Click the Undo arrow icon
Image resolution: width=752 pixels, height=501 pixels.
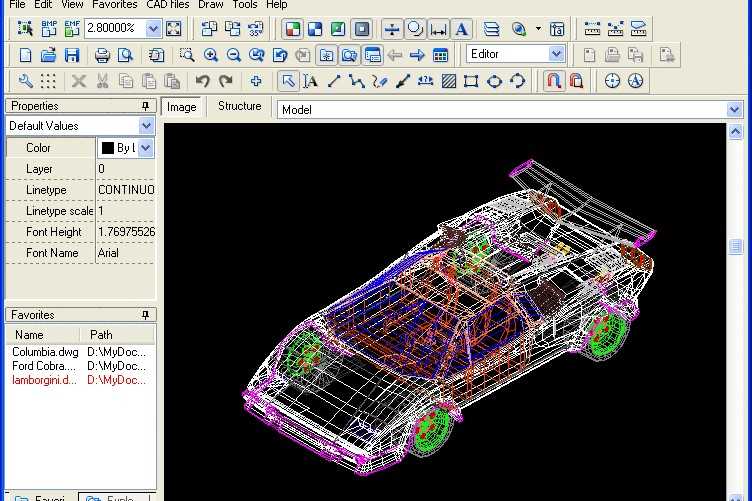click(x=203, y=81)
